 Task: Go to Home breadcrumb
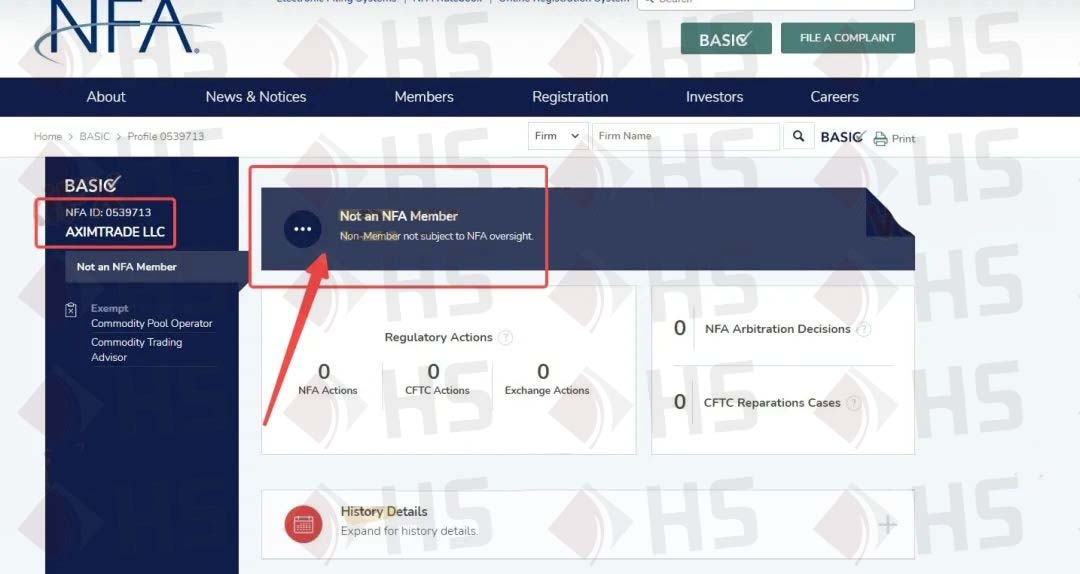pyautogui.click(x=48, y=136)
